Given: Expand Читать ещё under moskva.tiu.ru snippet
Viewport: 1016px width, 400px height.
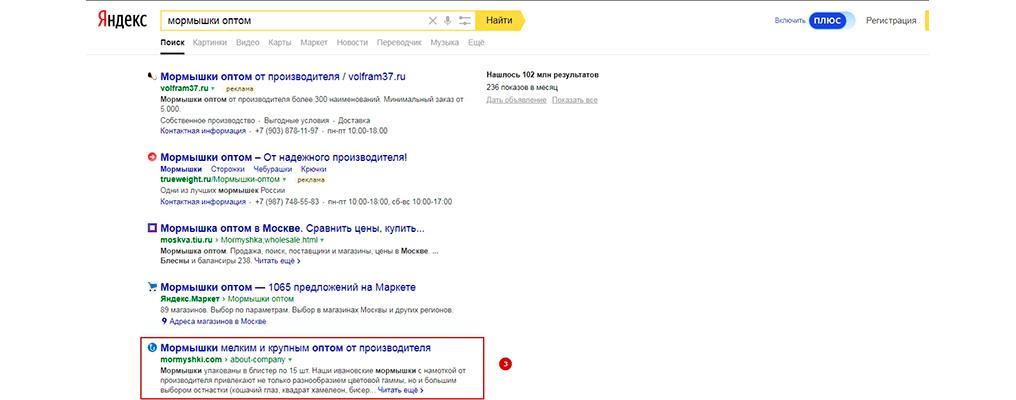Looking at the screenshot, I should 277,261.
